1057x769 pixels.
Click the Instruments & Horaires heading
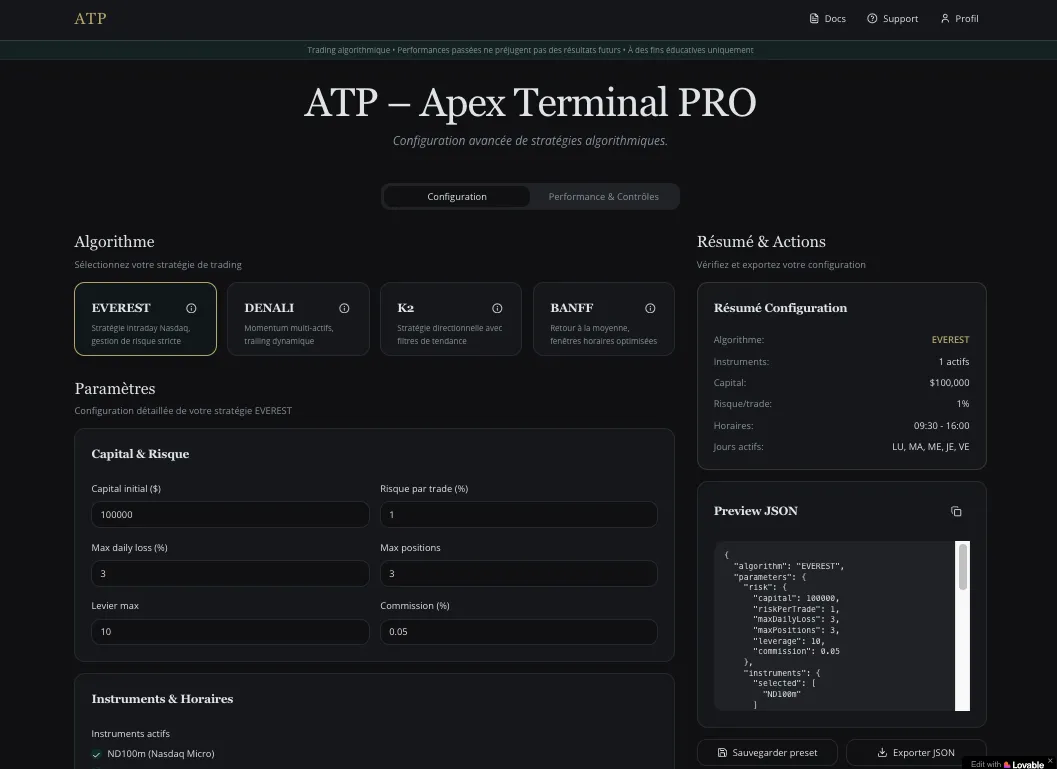click(162, 700)
